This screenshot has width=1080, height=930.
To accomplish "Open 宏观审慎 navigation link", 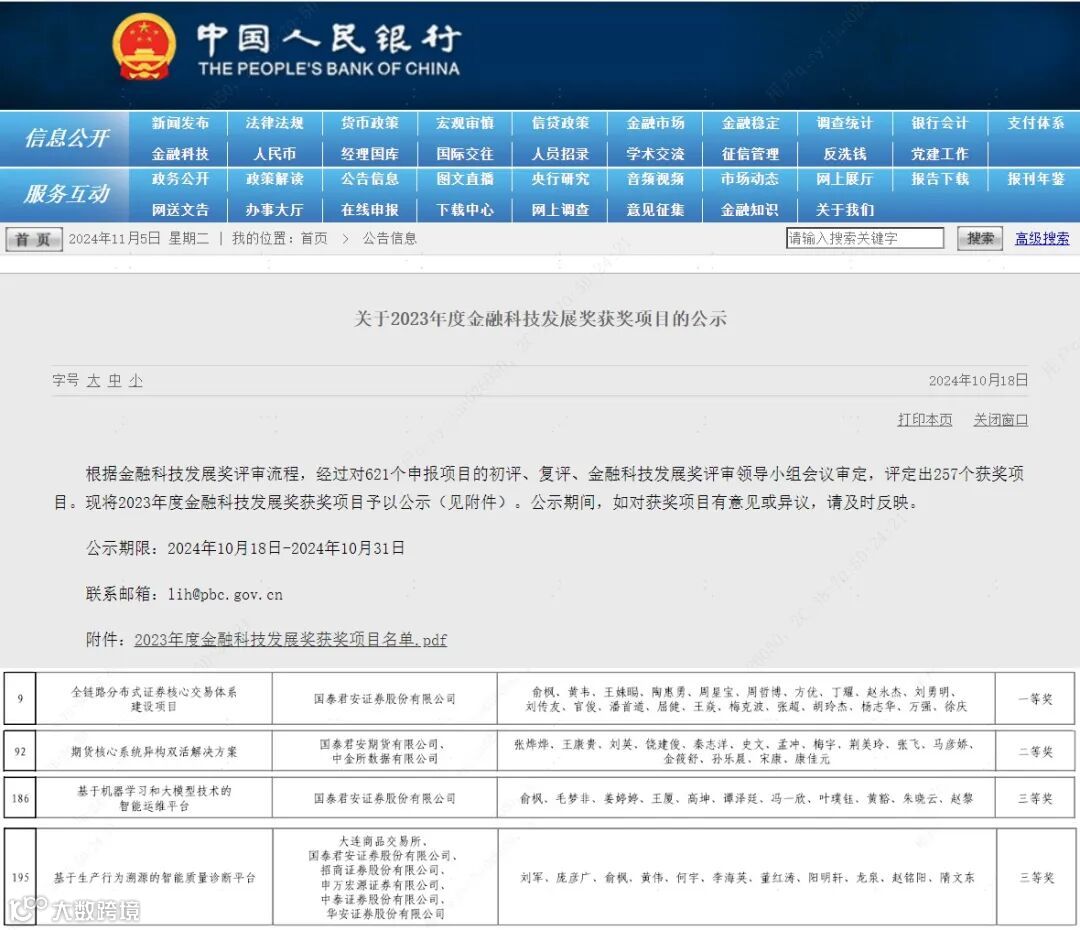I will [465, 123].
